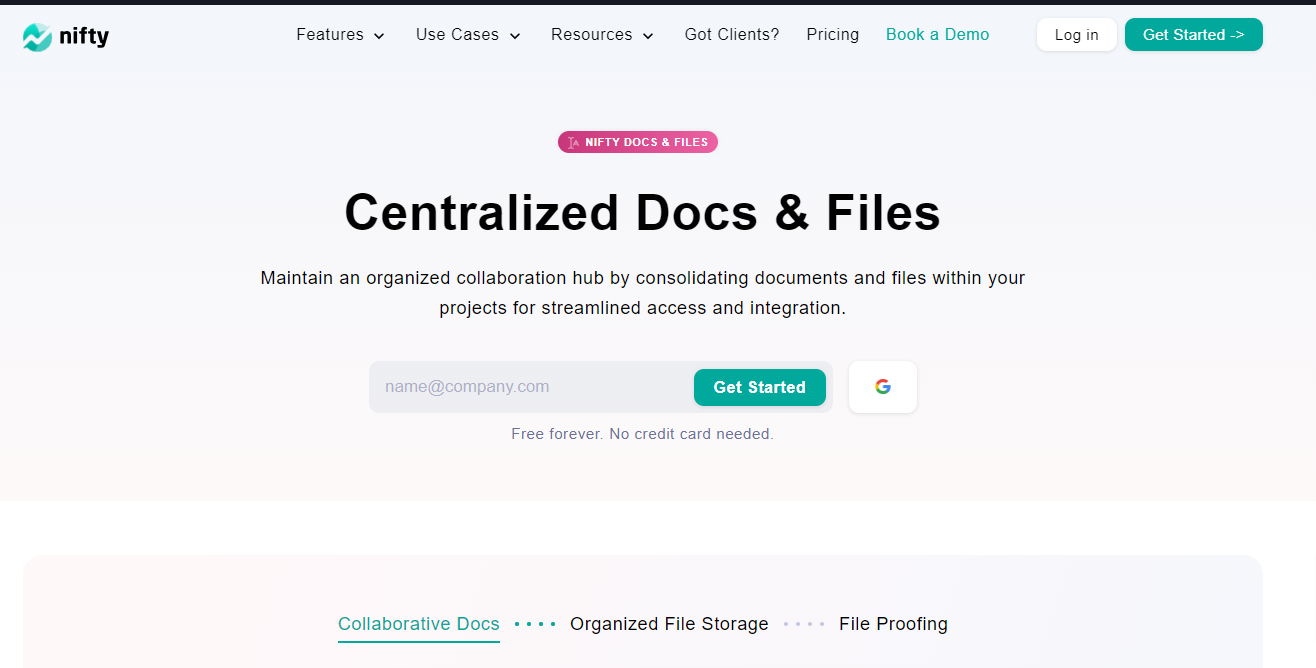Select the Collaborative Docs tab
The image size is (1316, 668).
[418, 624]
